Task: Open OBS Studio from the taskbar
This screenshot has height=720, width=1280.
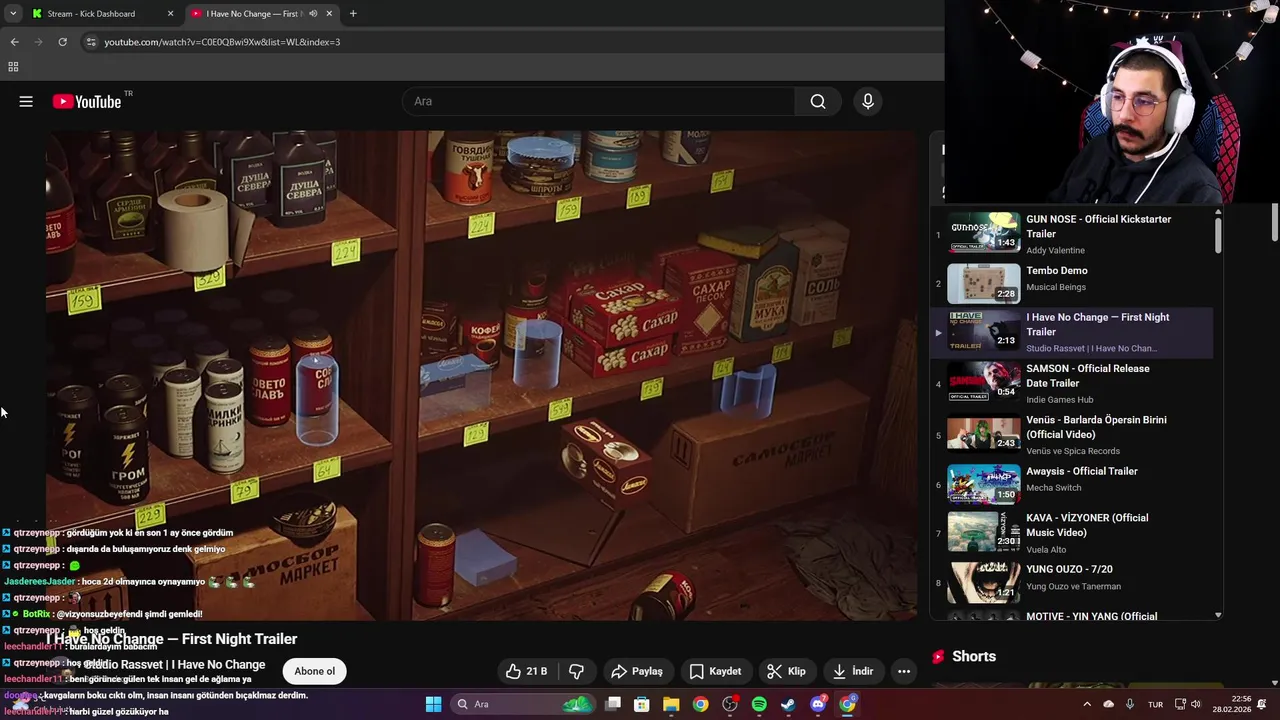Action: click(730, 704)
